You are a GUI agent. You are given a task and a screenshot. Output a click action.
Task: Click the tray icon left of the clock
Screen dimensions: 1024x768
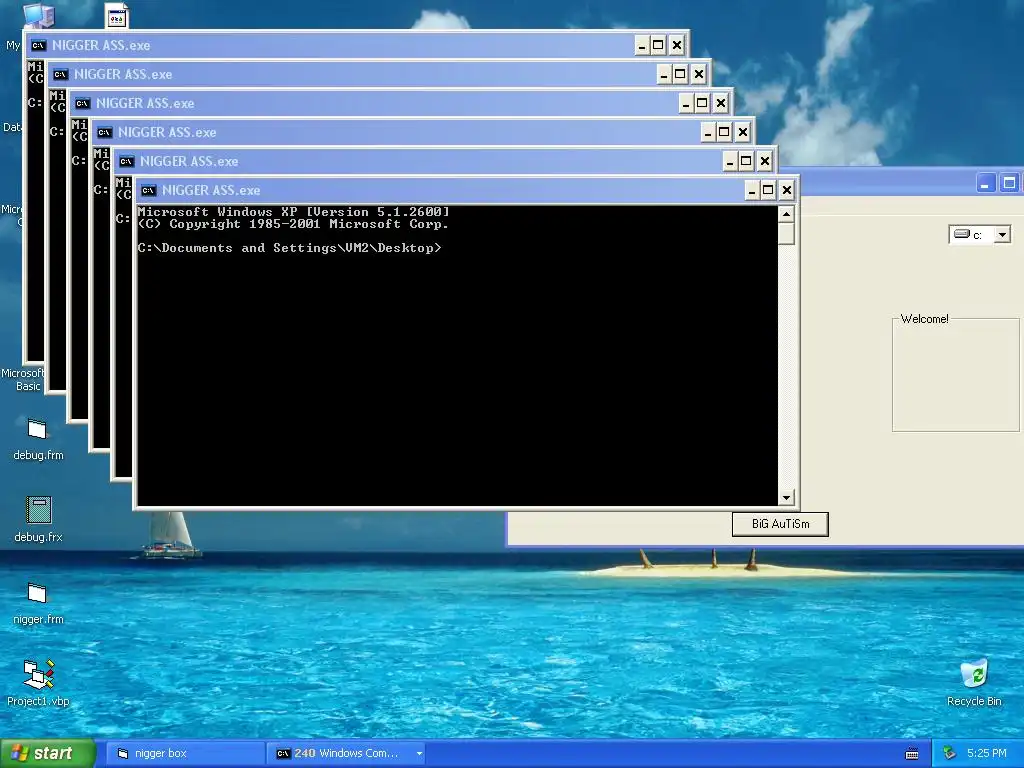click(x=950, y=754)
